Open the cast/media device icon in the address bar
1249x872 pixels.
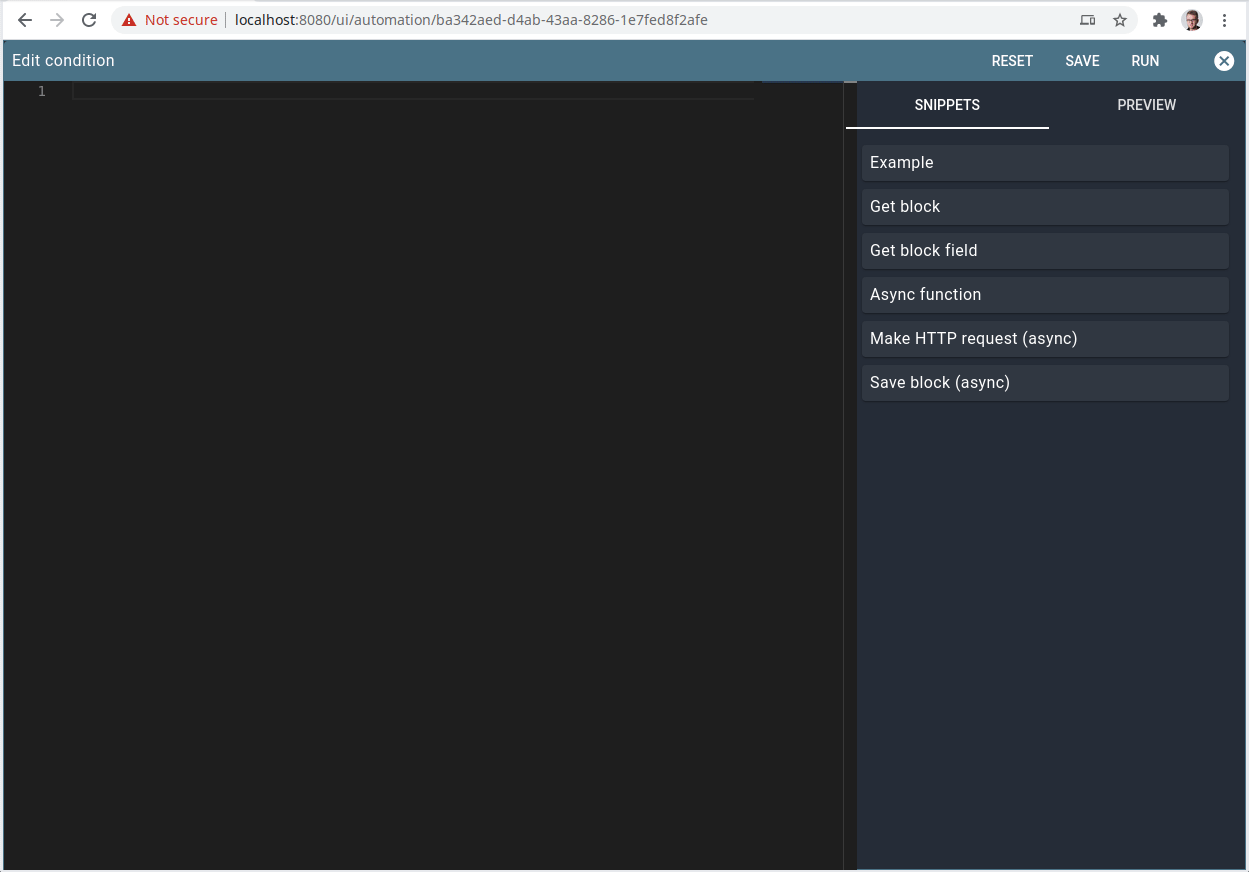tap(1087, 20)
